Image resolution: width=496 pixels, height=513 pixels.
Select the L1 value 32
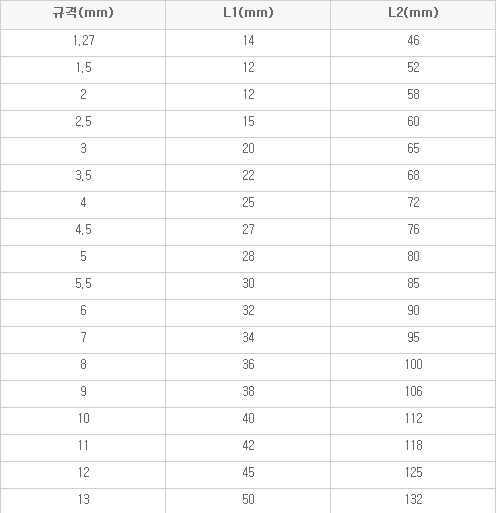pyautogui.click(x=248, y=310)
